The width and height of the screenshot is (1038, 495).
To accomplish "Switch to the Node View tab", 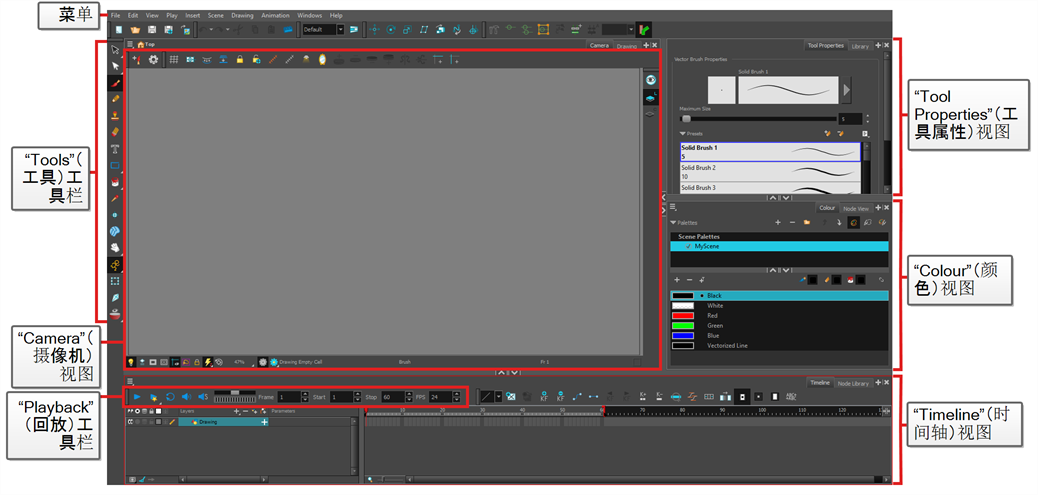I will (x=856, y=208).
